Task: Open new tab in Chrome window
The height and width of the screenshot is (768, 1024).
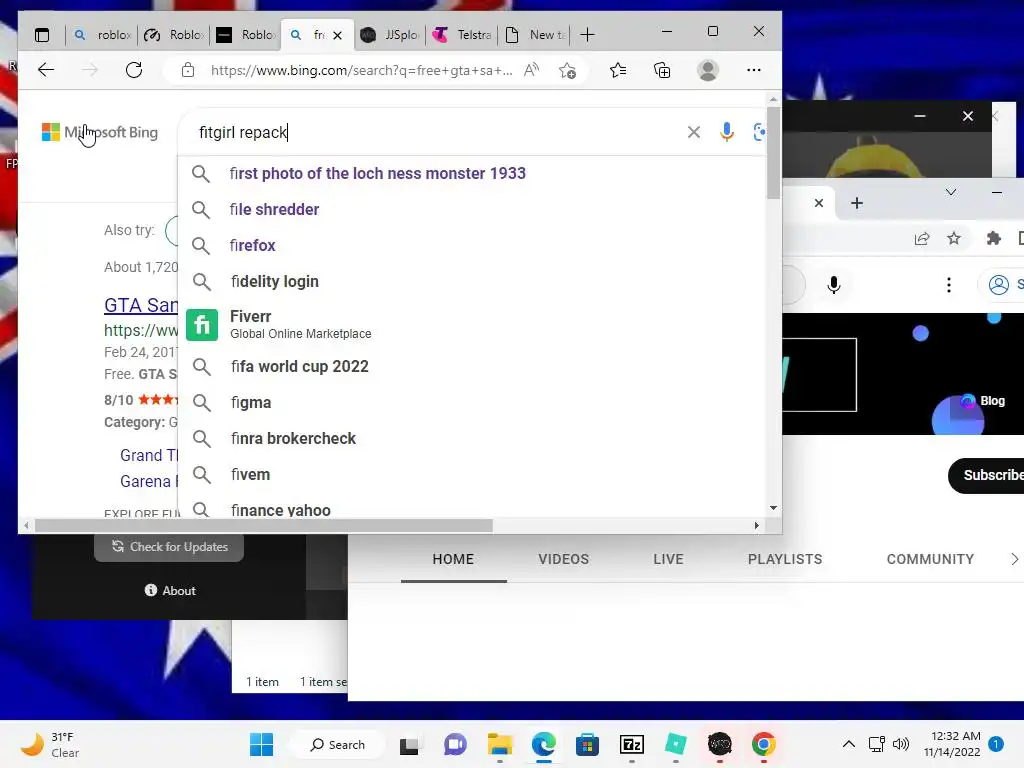Action: click(857, 203)
